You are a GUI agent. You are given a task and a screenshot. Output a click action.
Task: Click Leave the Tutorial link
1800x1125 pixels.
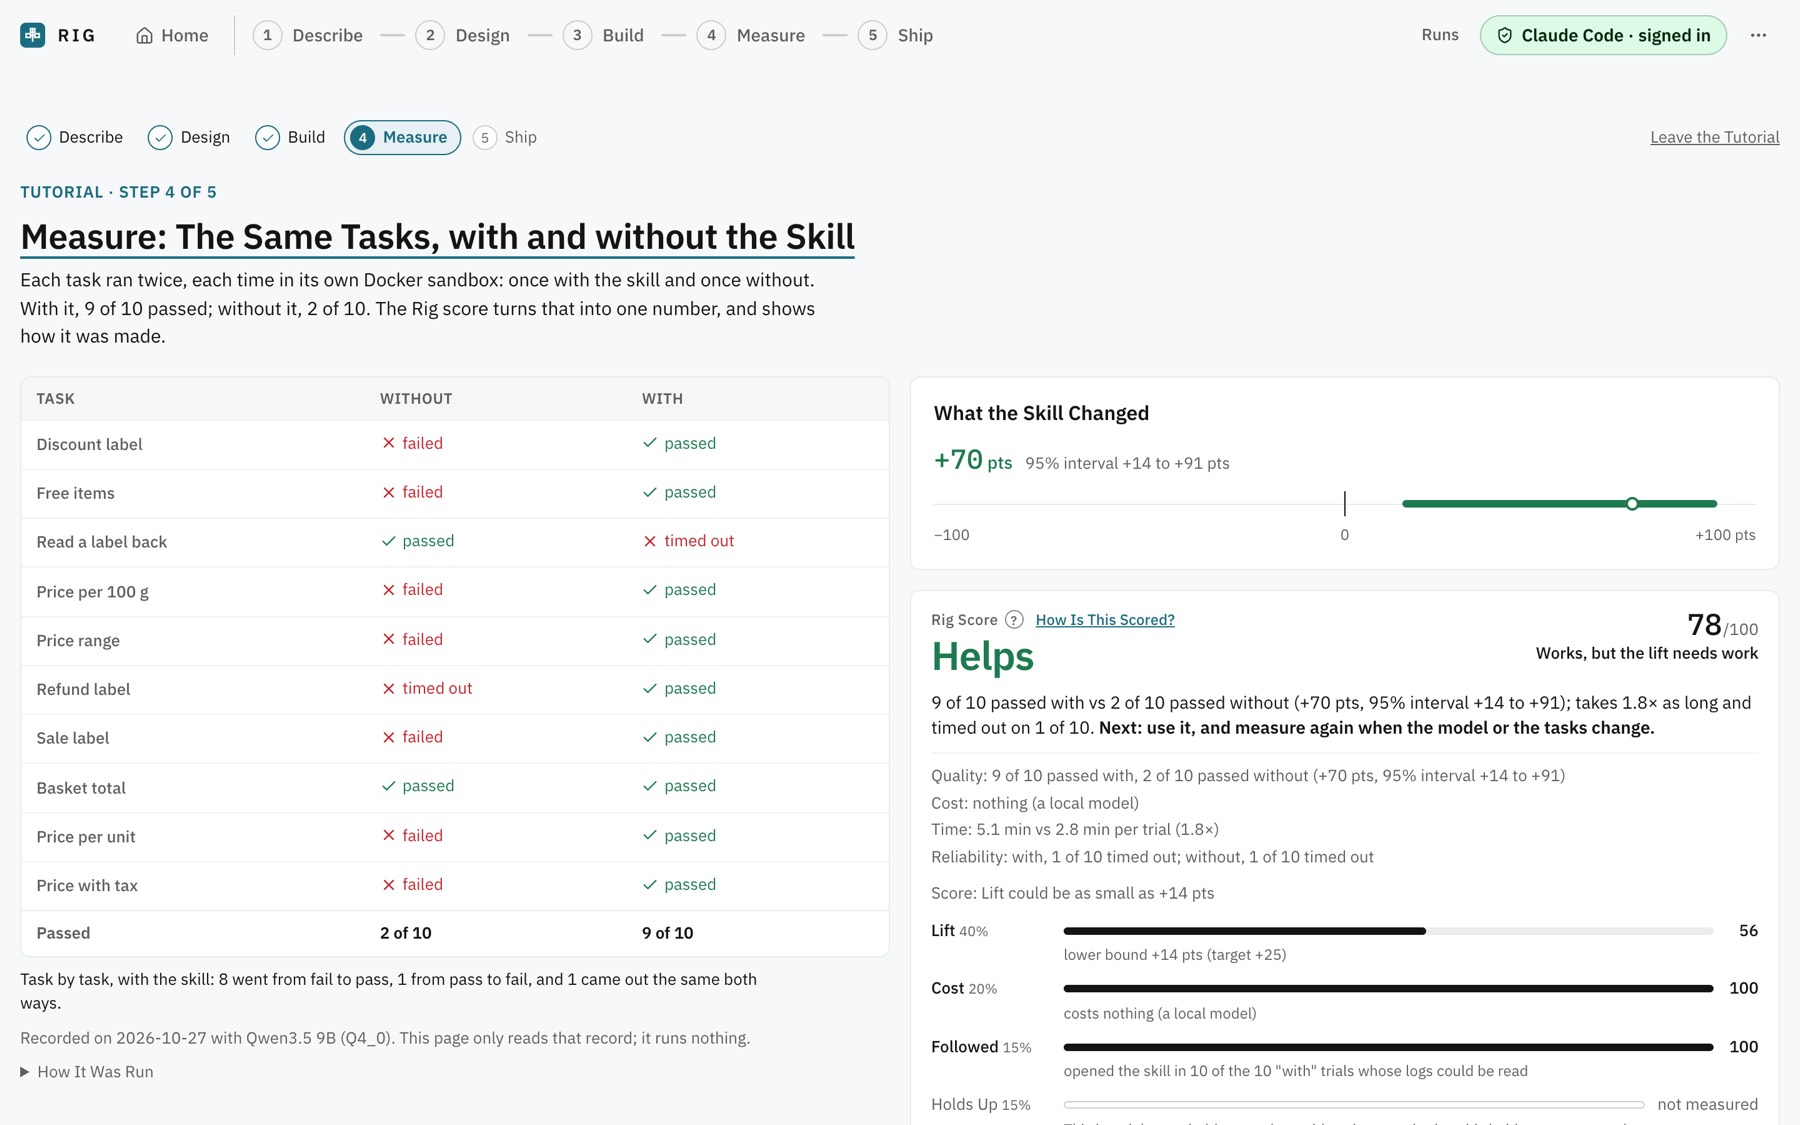coord(1714,137)
